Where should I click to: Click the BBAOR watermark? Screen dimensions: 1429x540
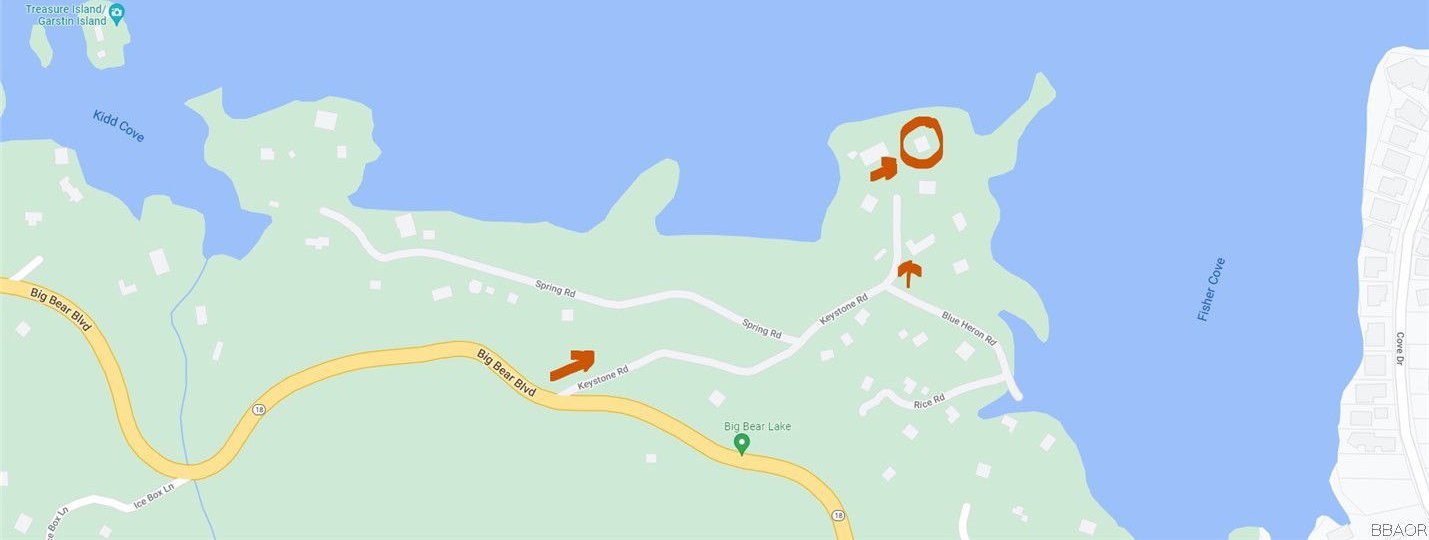coord(1398,530)
